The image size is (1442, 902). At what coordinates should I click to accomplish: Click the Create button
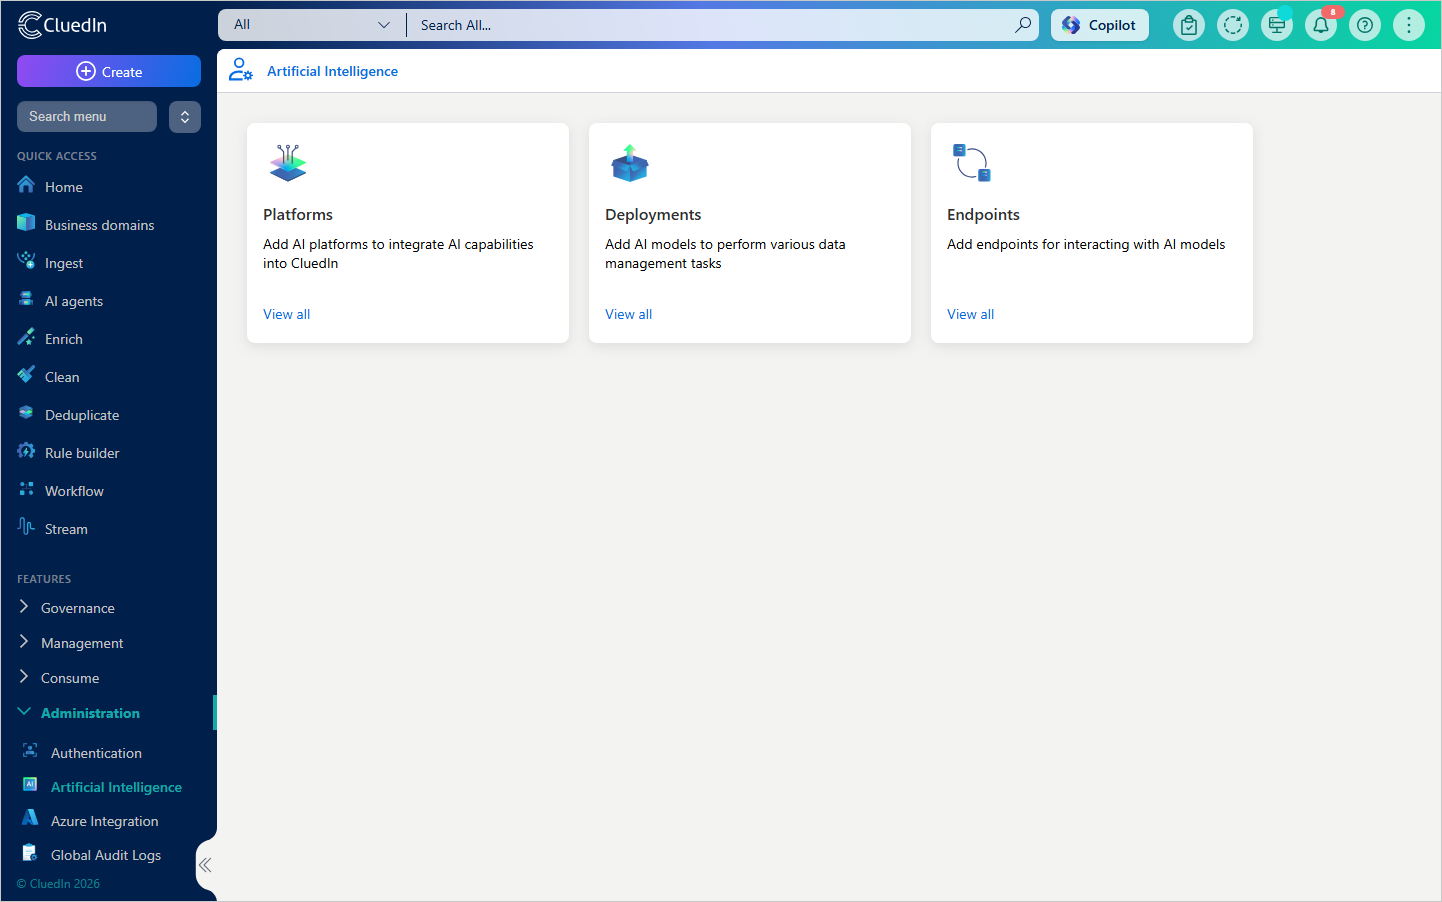(x=109, y=71)
